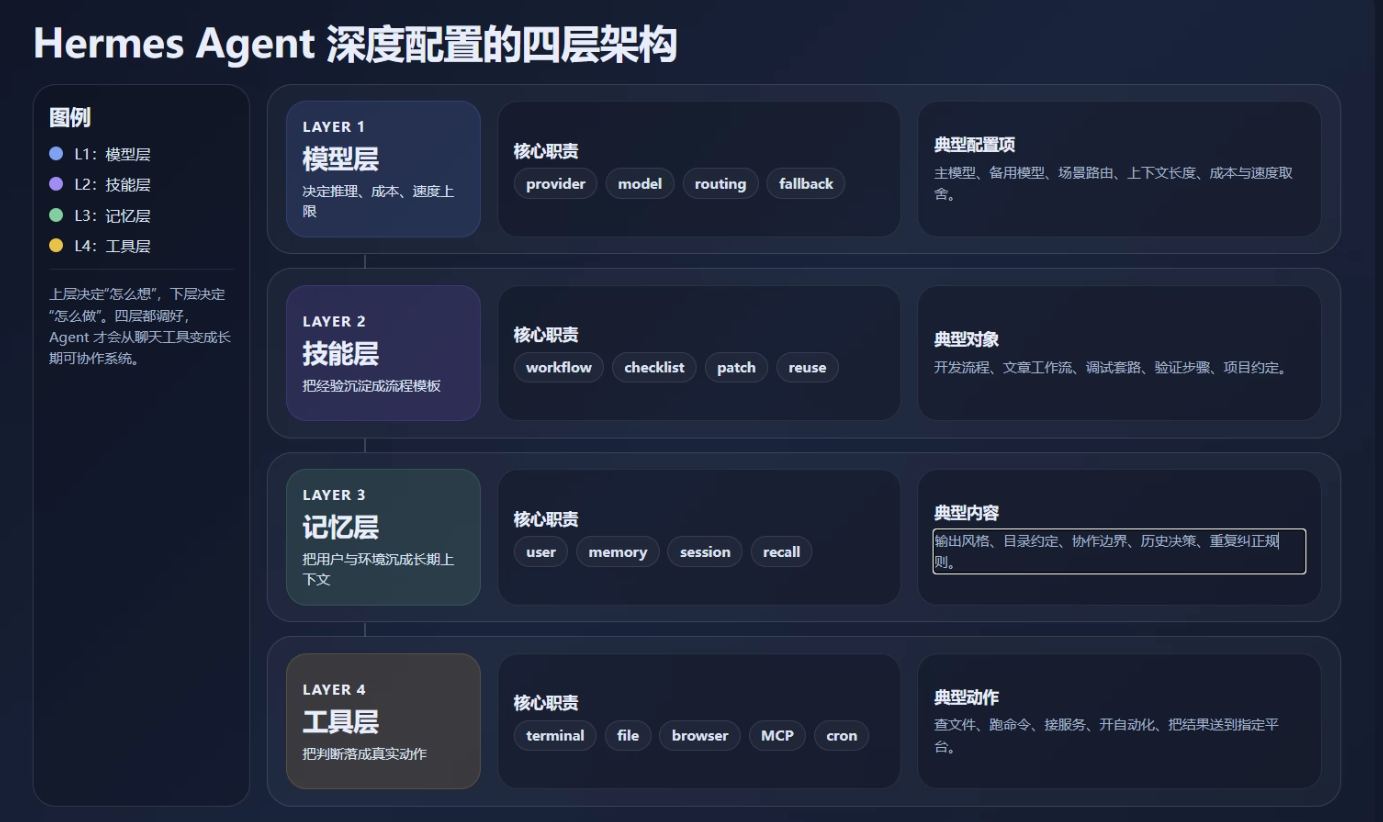Click the green L3 记忆层 legend dot
This screenshot has width=1383, height=822.
(x=56, y=215)
